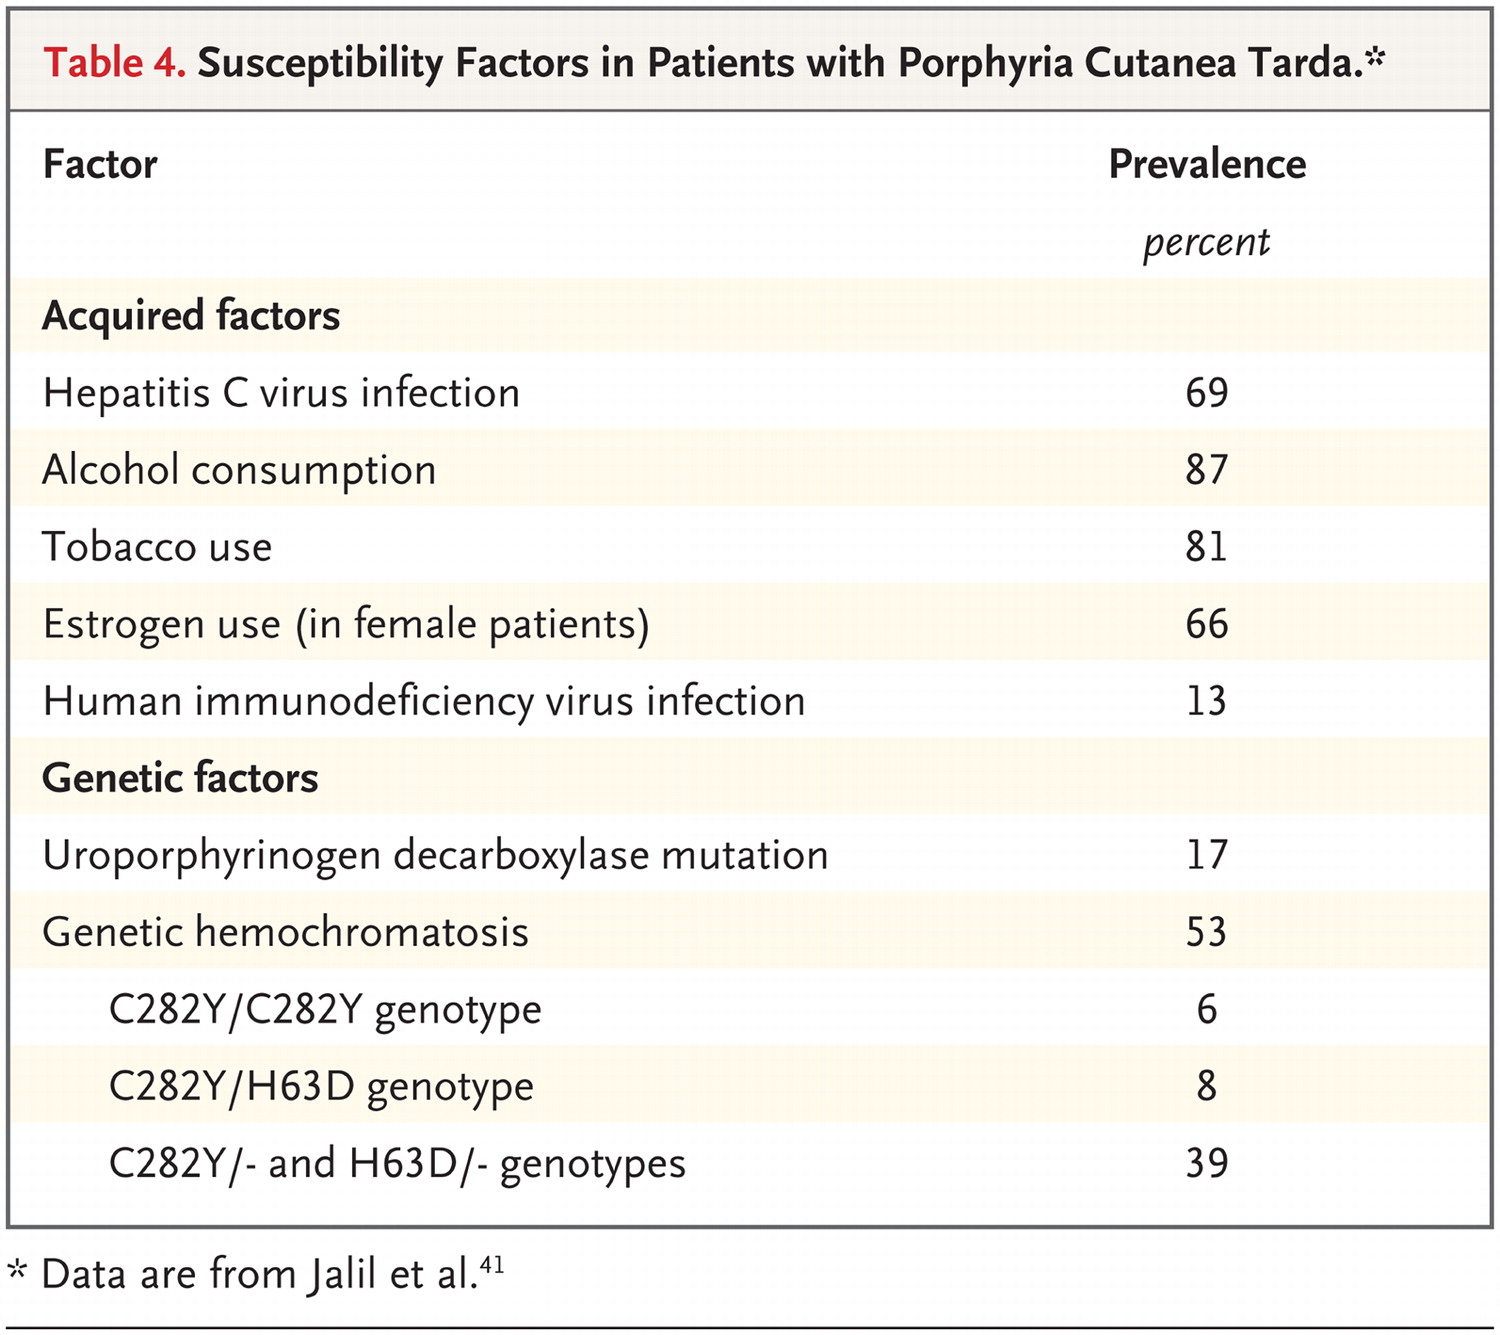Image resolution: width=1500 pixels, height=1335 pixels.
Task: Click the value 39 in the last row
Action: pos(1206,1163)
